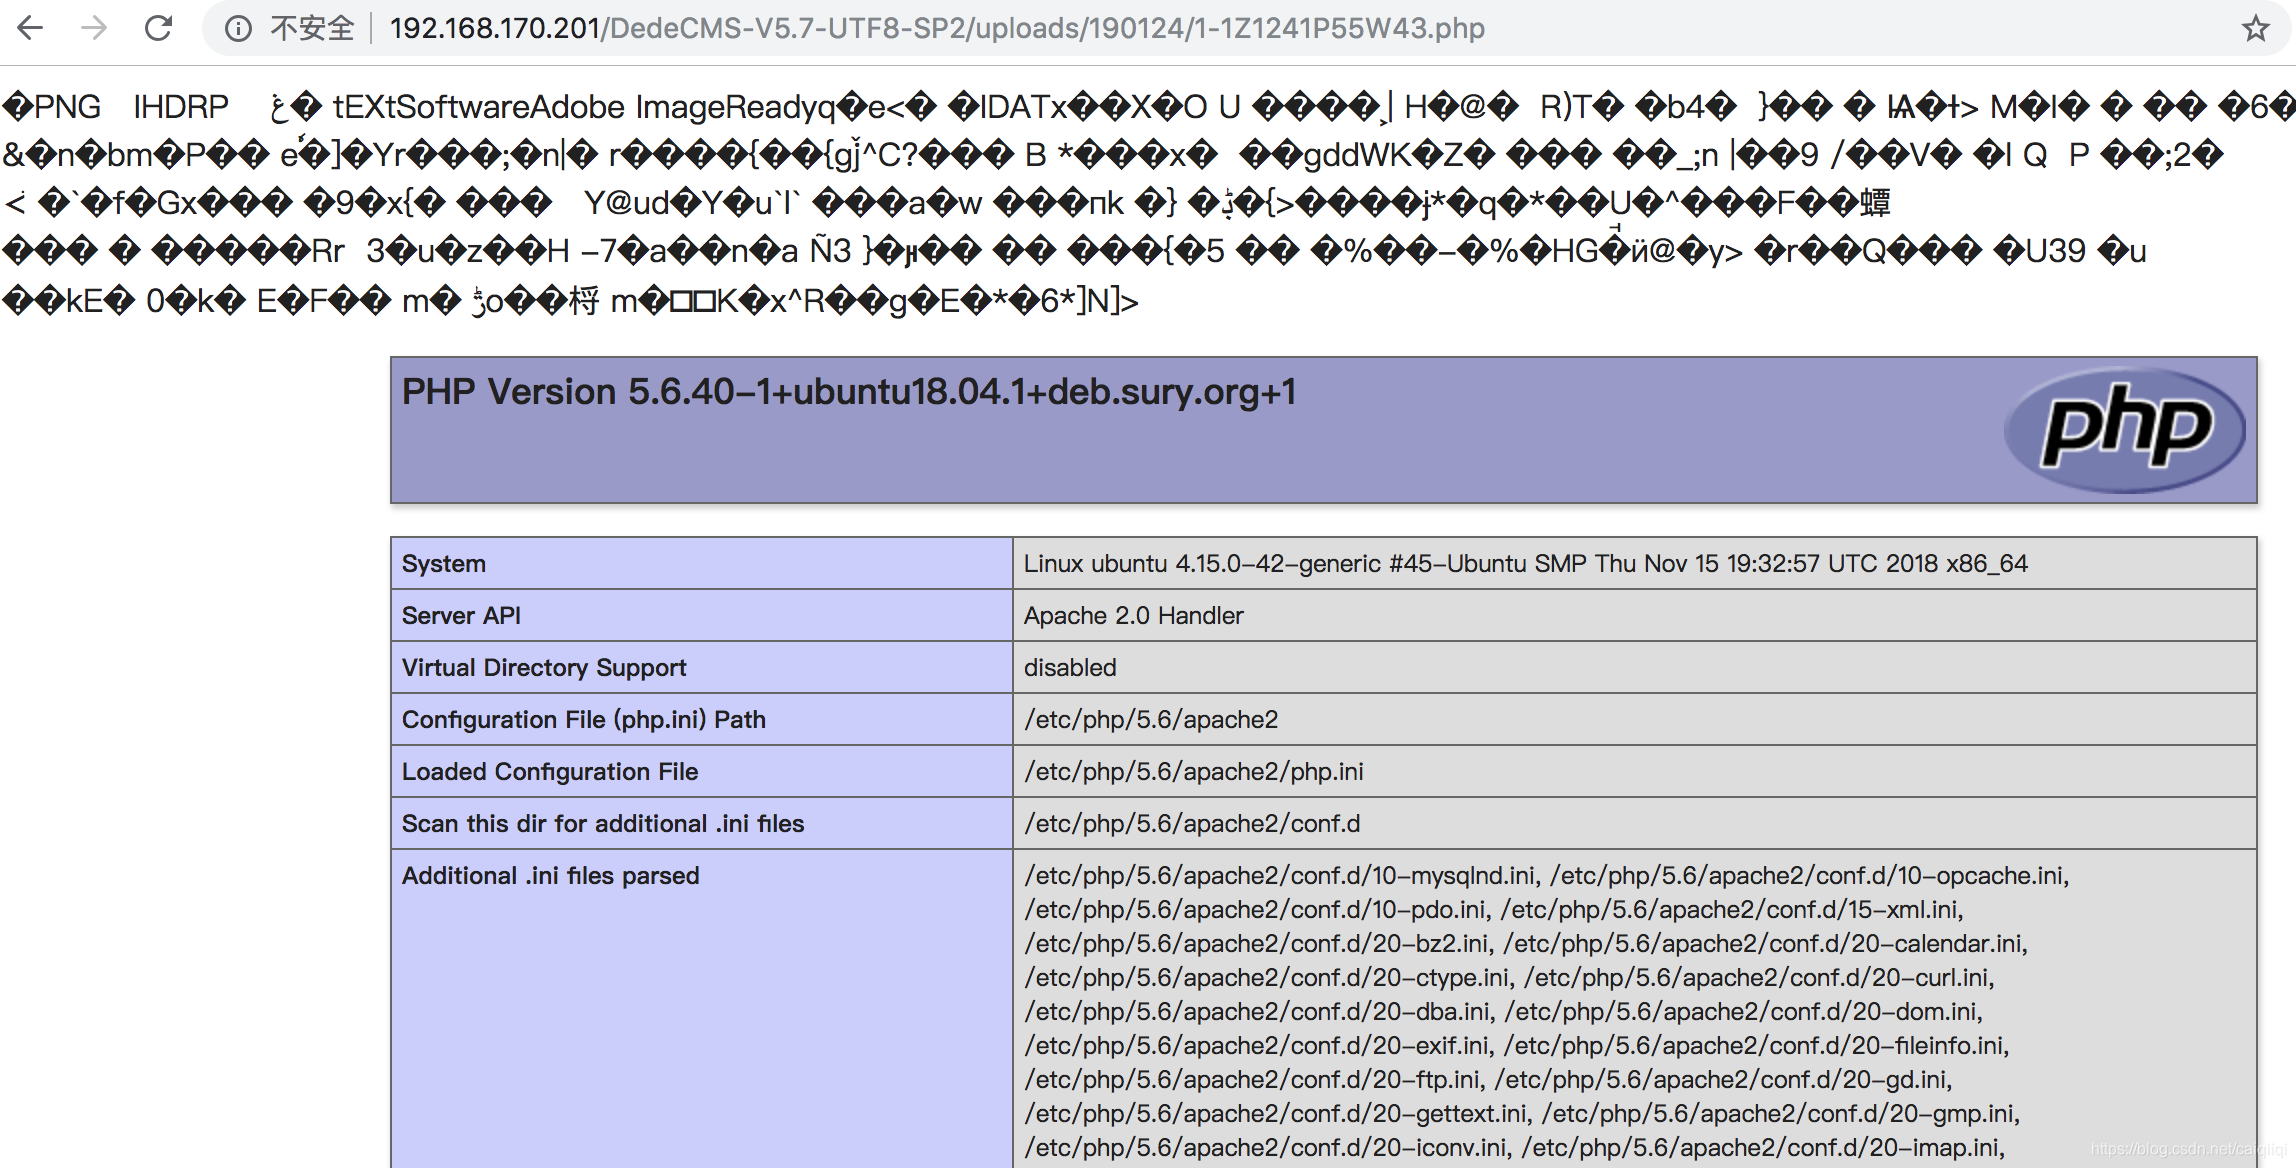Screen dimensions: 2296x1168
Task: Click the PHP Version heading text
Action: tap(849, 392)
